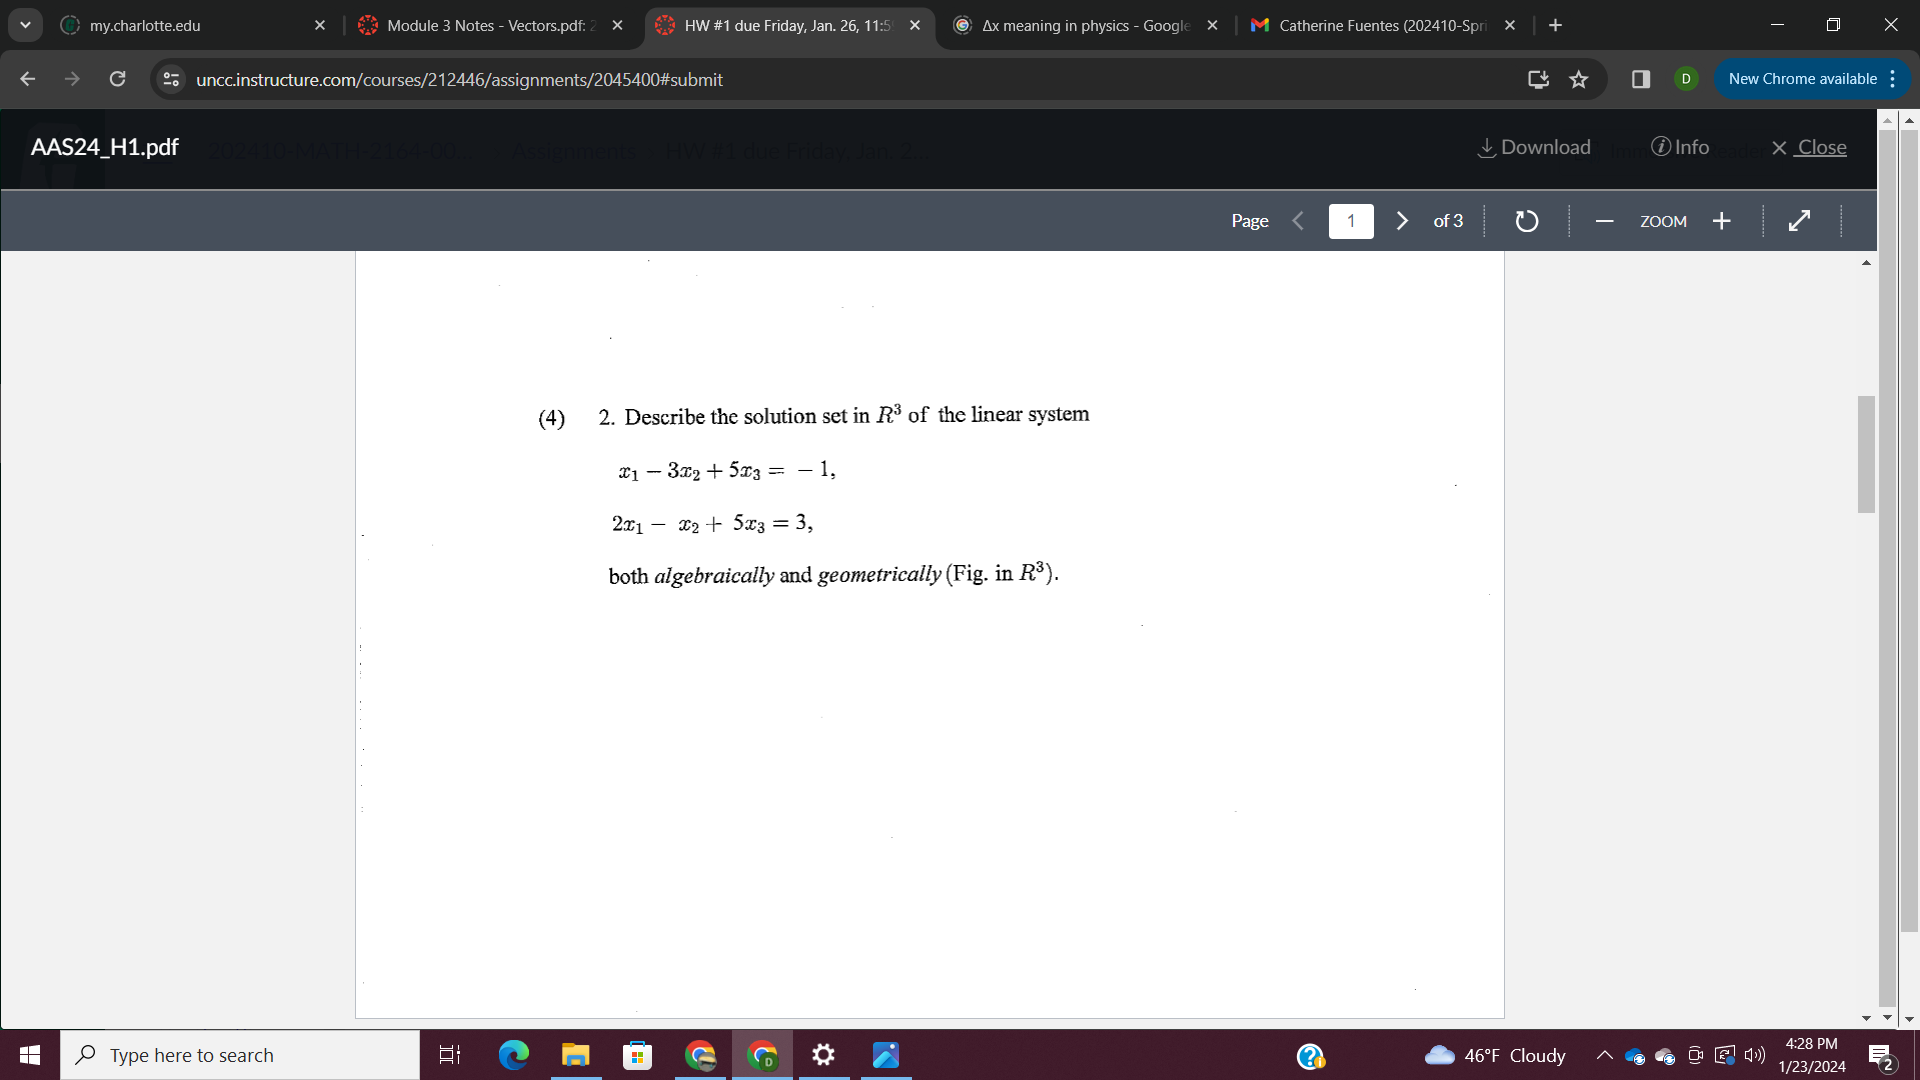Advance to the next PDF page

point(1401,220)
